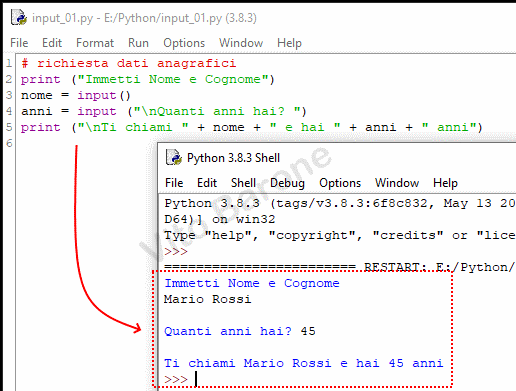
Task: Open the editor File menu
Action: coord(19,43)
